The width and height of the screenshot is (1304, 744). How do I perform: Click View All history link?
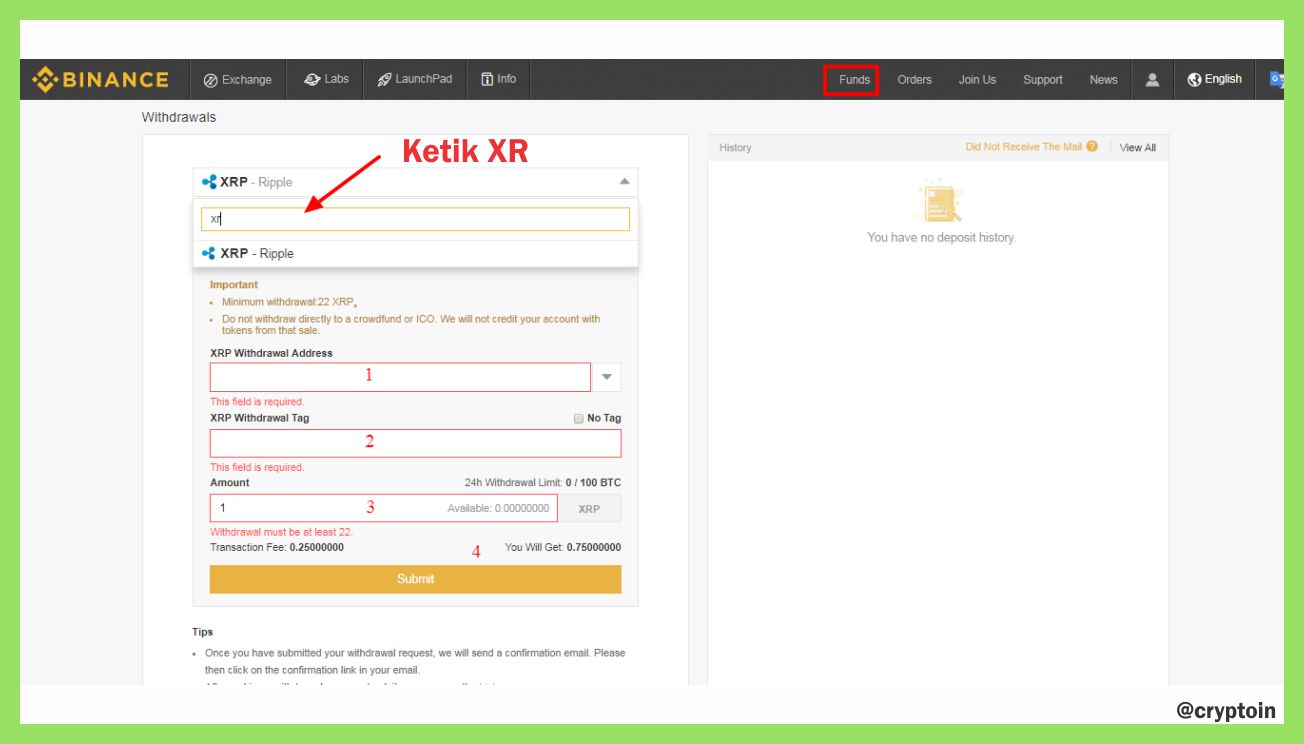(x=1137, y=147)
